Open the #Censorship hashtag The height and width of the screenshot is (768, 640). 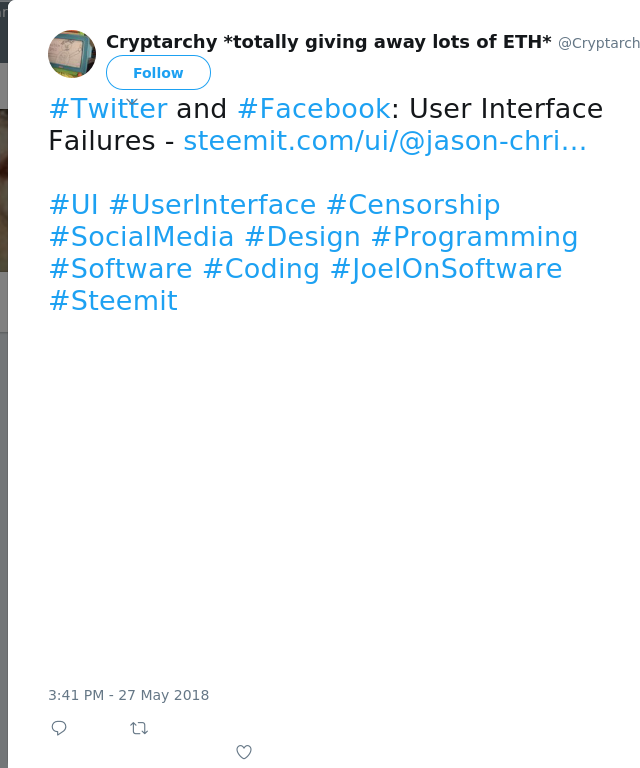pyautogui.click(x=413, y=205)
